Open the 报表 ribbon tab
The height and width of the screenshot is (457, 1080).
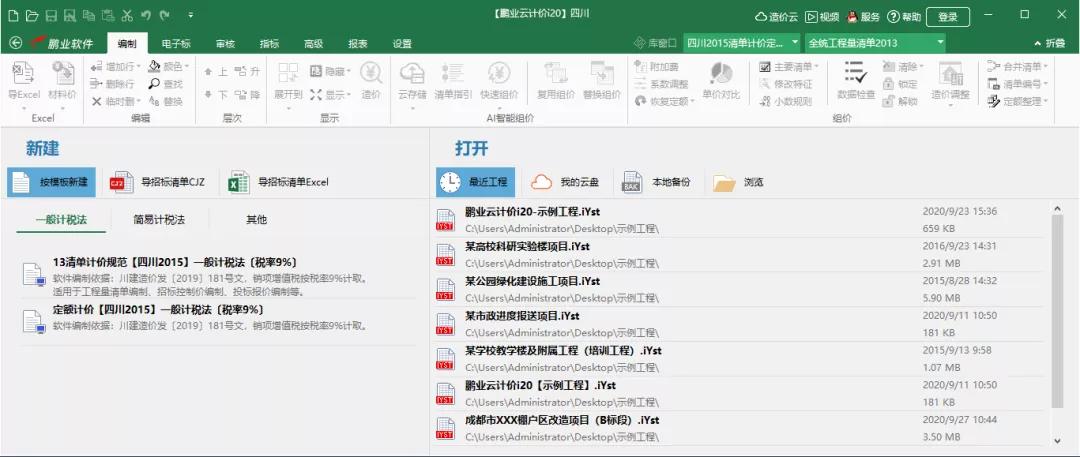coord(357,43)
